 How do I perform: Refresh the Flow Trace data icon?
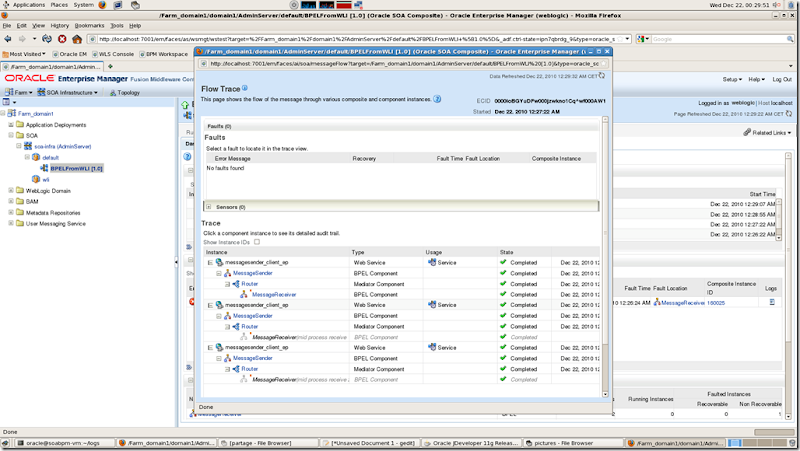[x=602, y=76]
